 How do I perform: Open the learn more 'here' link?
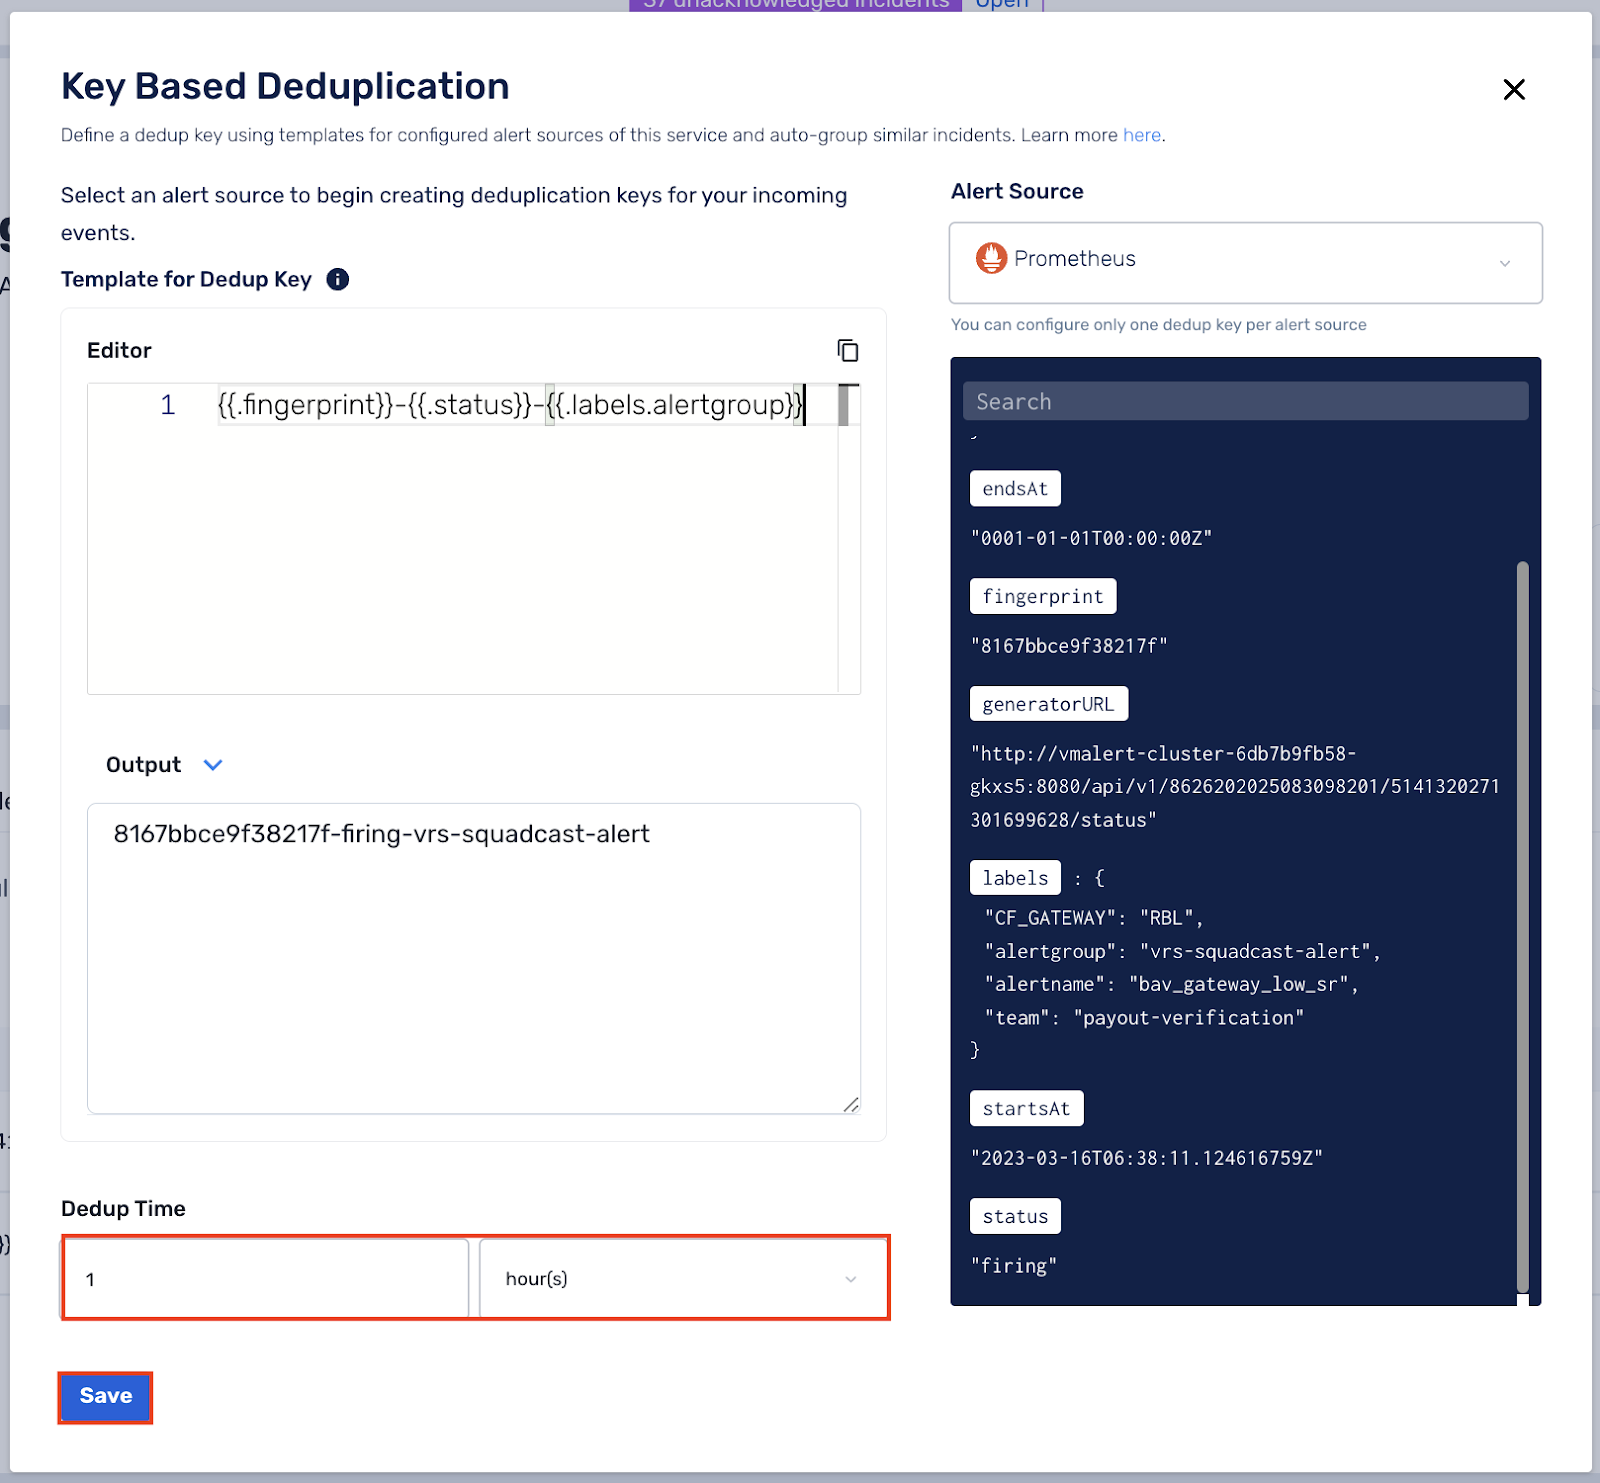(1141, 135)
